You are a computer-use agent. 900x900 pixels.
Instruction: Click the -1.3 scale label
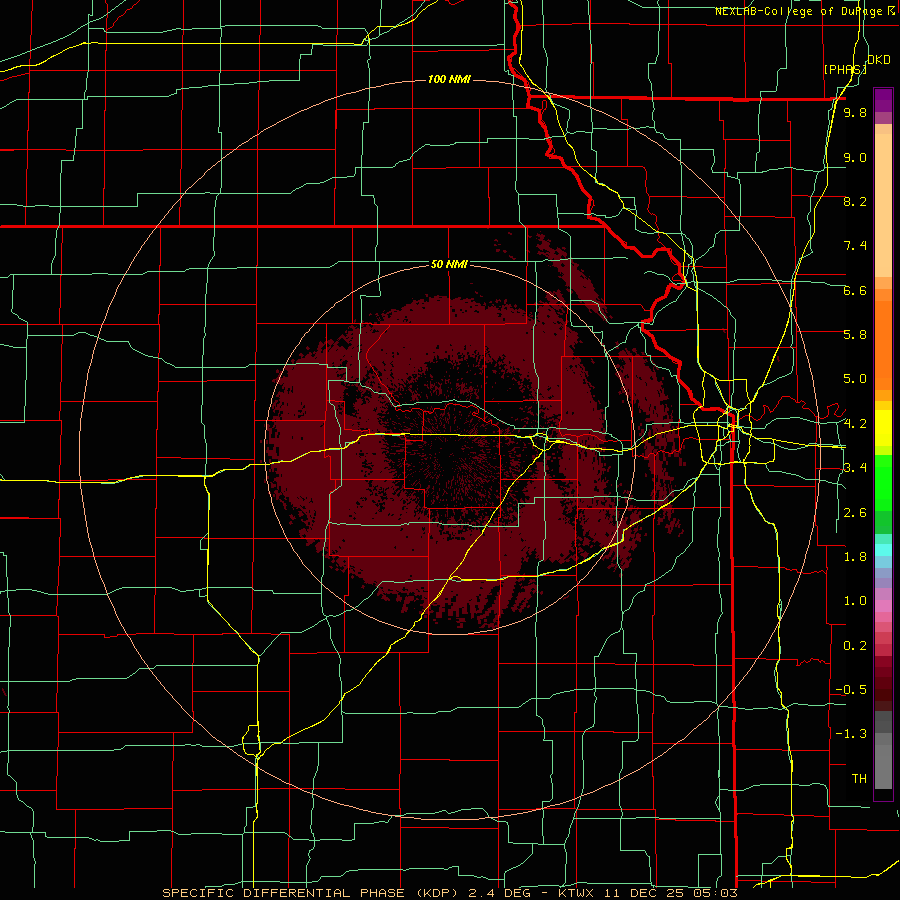pos(851,734)
